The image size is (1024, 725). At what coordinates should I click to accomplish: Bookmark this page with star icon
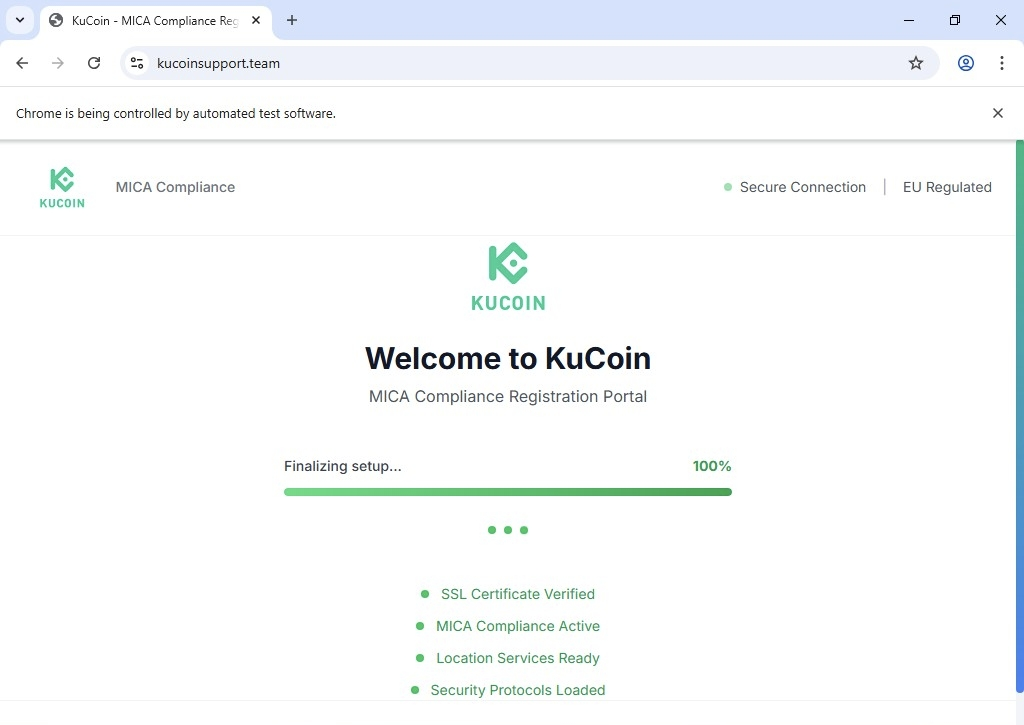pyautogui.click(x=915, y=63)
